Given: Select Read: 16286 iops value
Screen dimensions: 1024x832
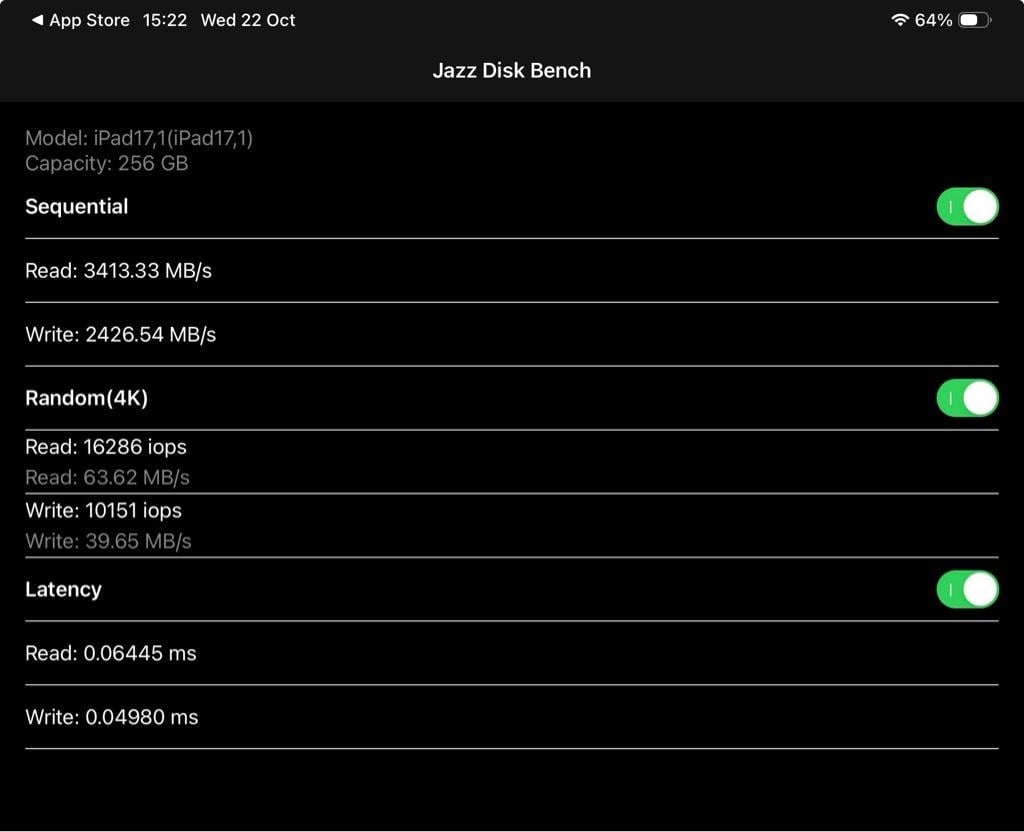Looking at the screenshot, I should click(106, 447).
